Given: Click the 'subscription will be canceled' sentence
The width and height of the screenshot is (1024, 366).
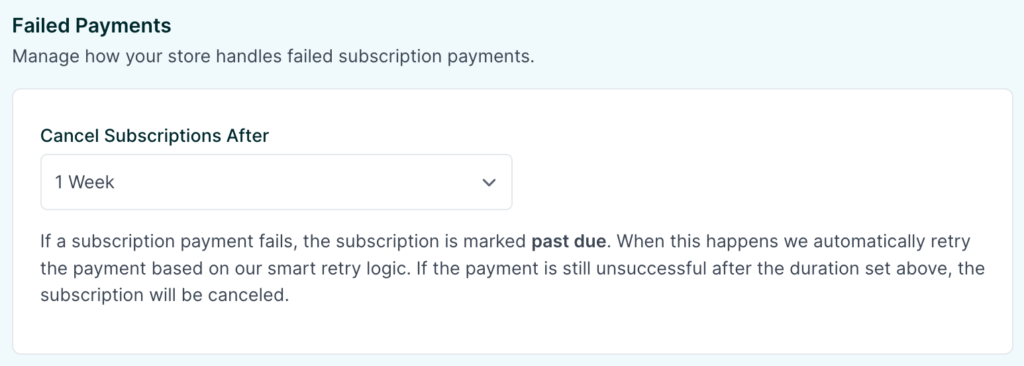Looking at the screenshot, I should 164,295.
